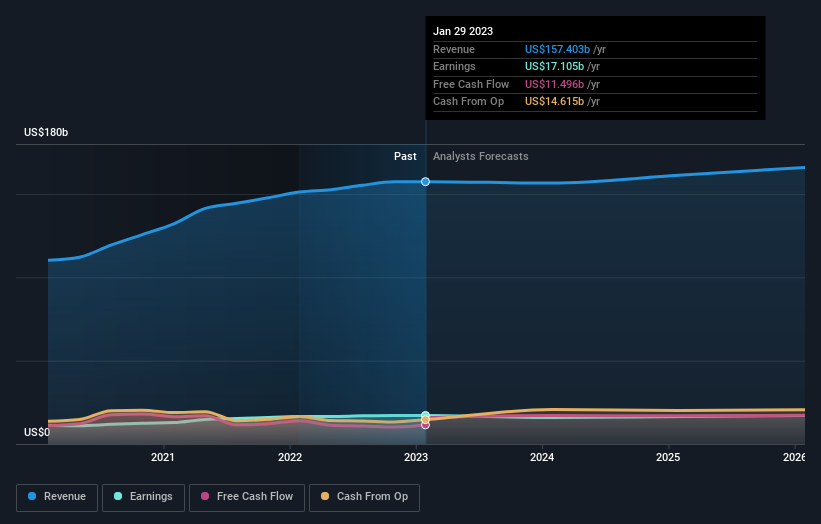Click the 2023 x-axis label
821x524 pixels.
click(x=416, y=457)
